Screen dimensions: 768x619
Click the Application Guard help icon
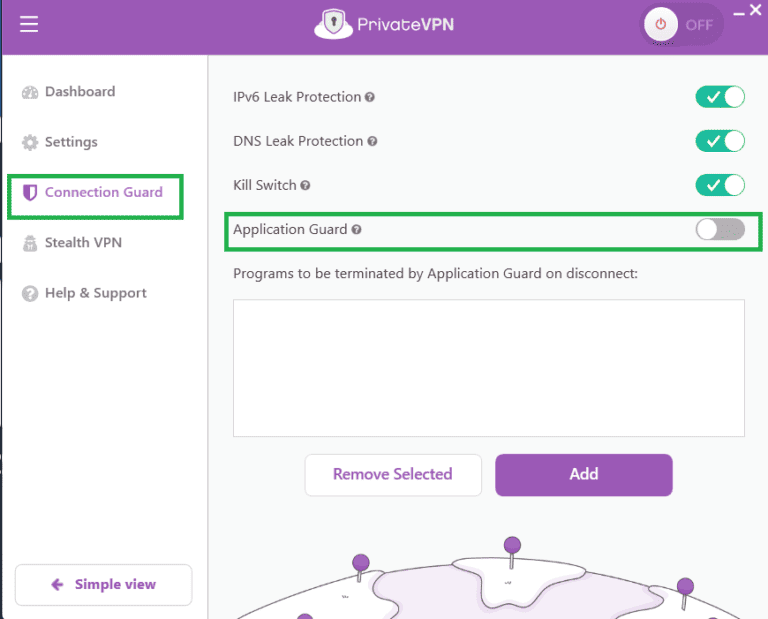click(356, 230)
